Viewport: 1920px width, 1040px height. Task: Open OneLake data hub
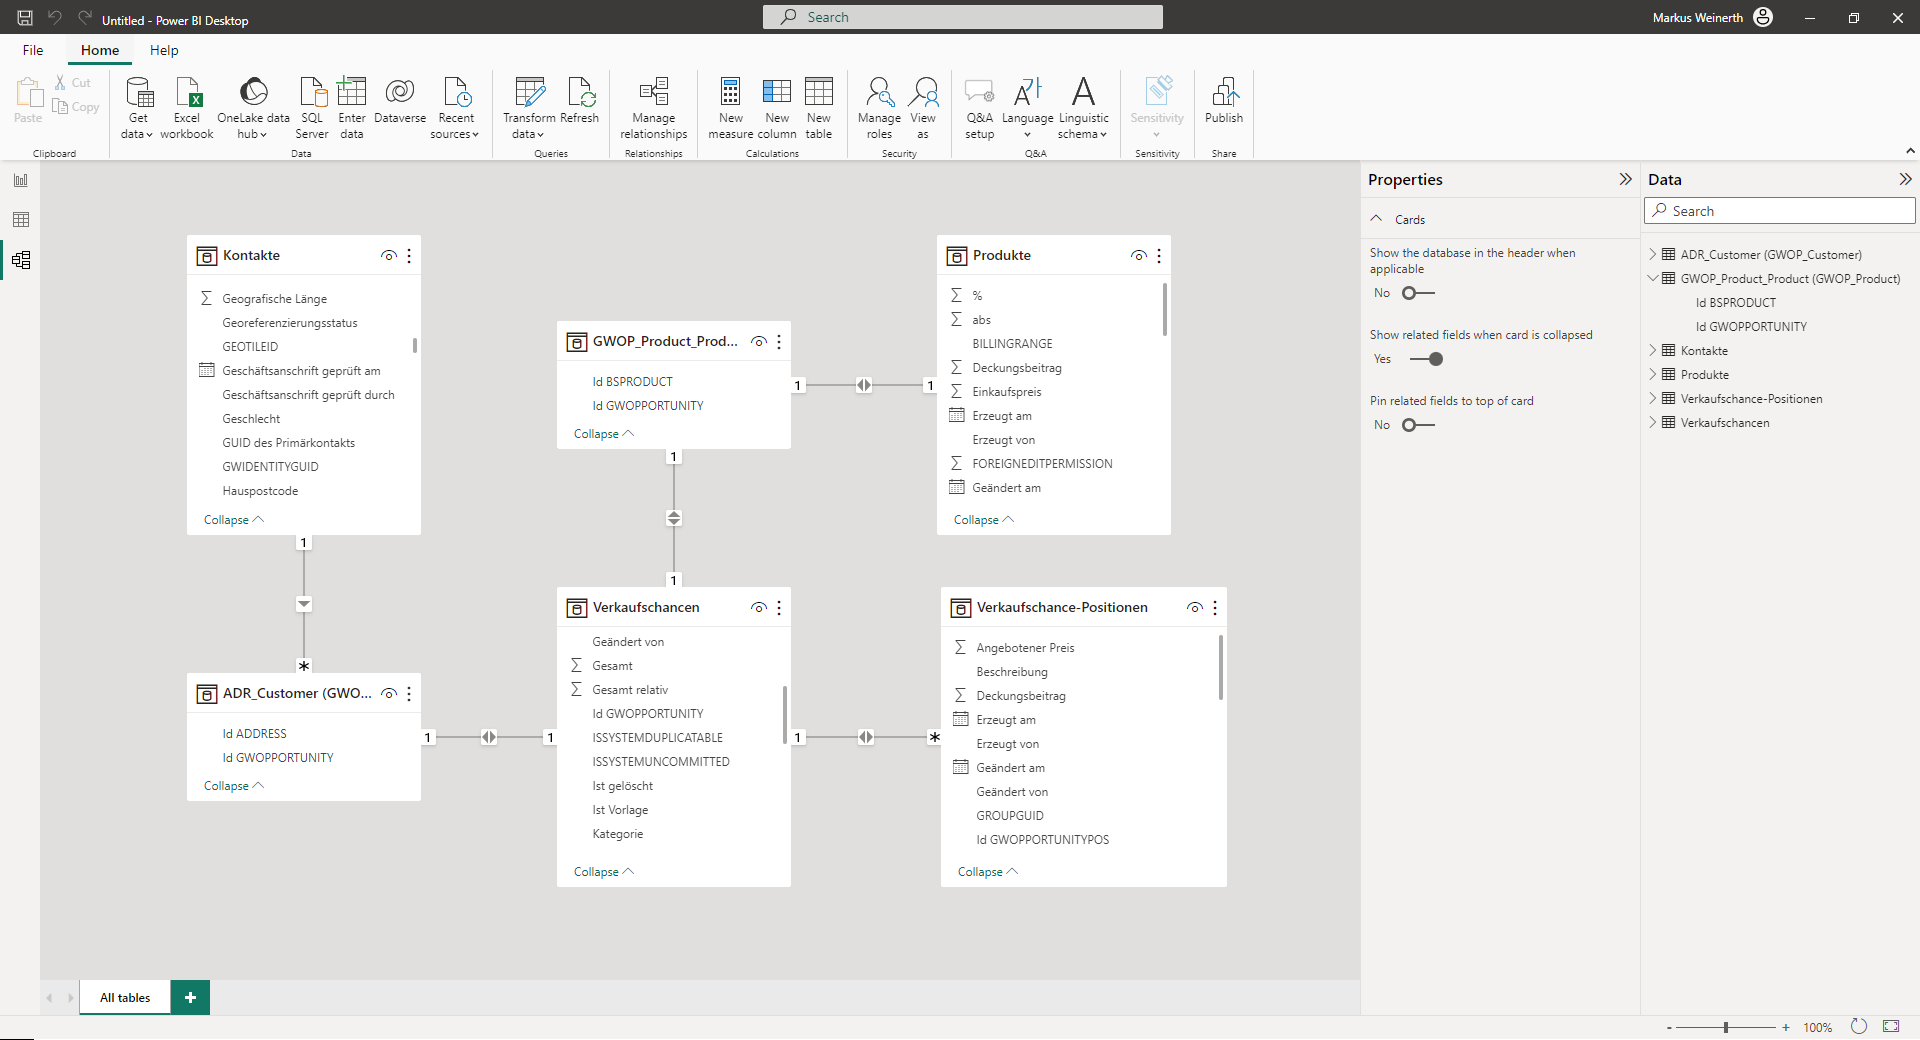click(x=253, y=108)
